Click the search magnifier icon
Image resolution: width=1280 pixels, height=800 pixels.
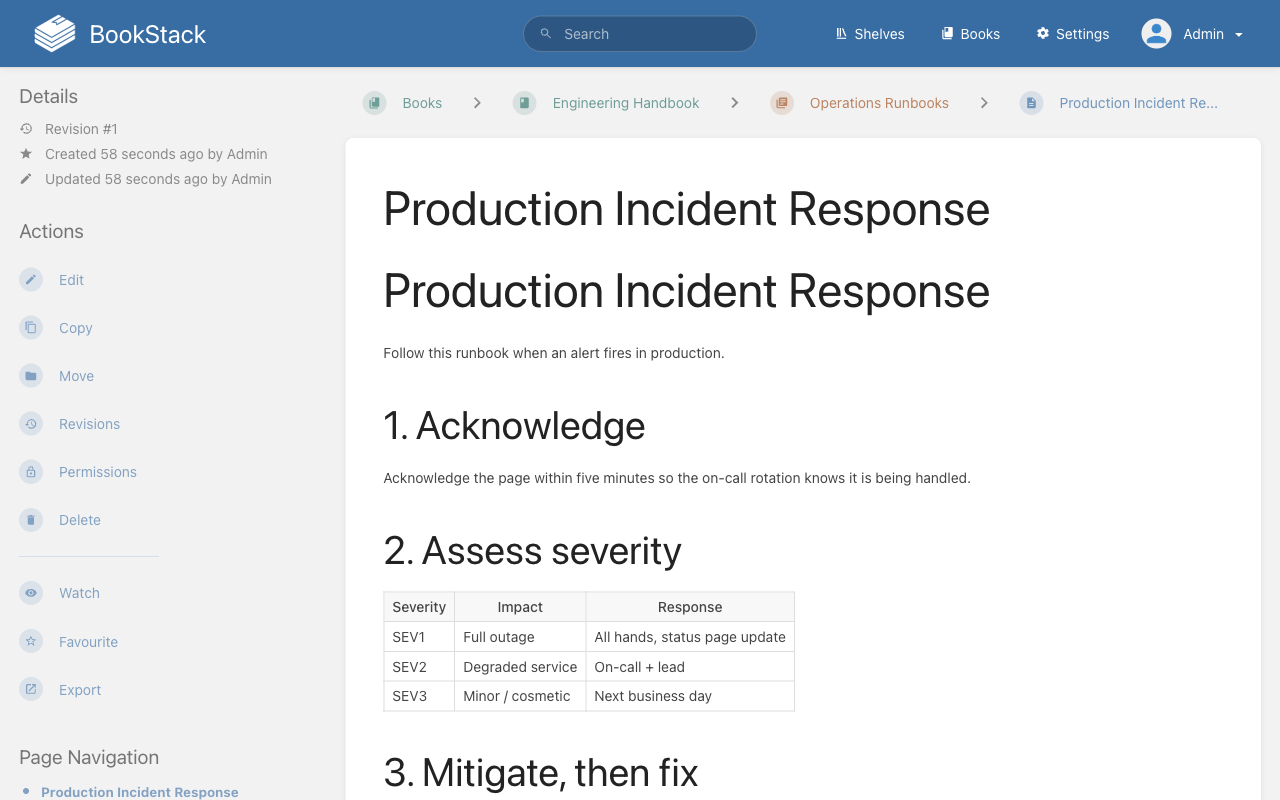tap(546, 34)
